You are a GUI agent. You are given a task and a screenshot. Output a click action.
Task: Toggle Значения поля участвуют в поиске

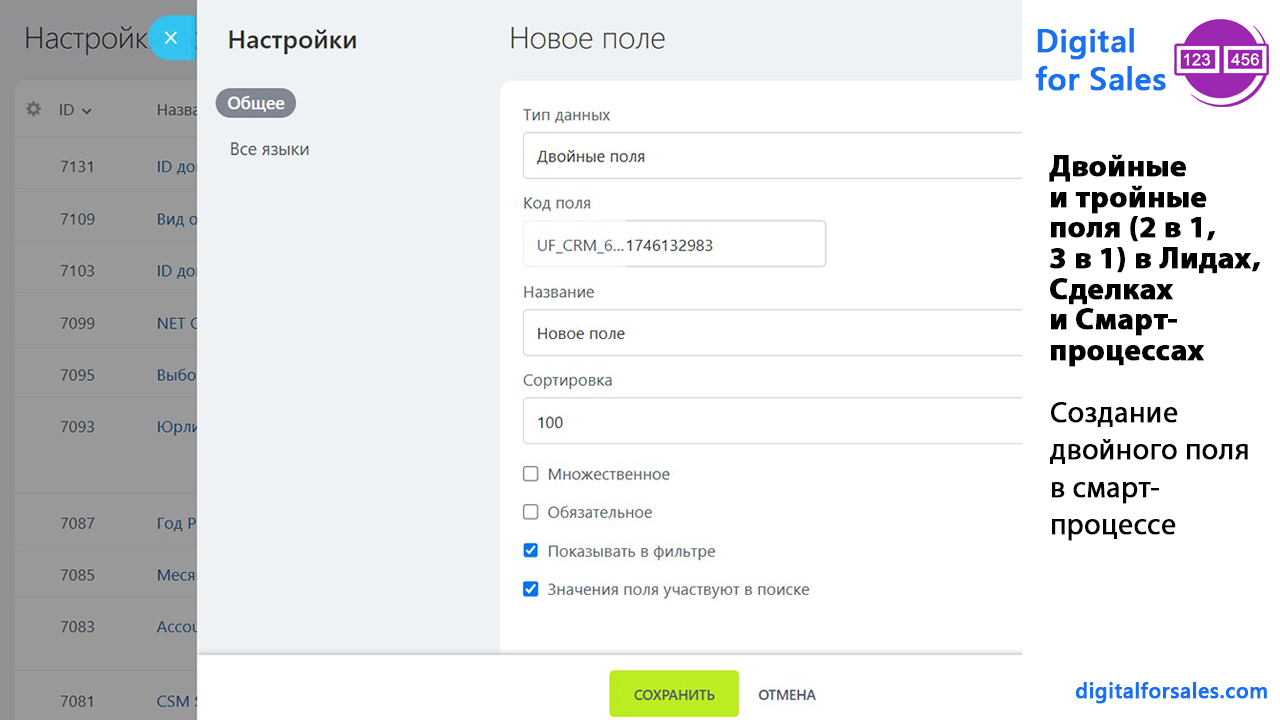coord(531,589)
